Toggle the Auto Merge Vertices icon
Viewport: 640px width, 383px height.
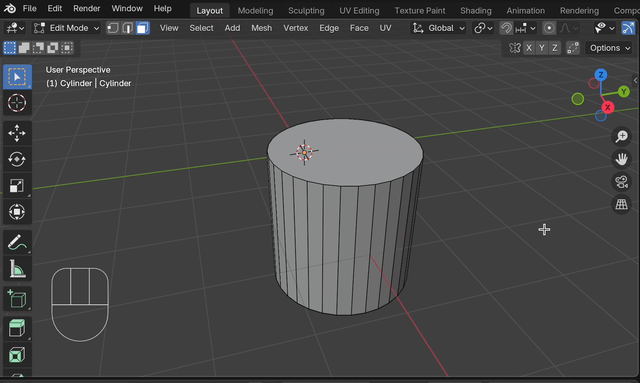[573, 48]
